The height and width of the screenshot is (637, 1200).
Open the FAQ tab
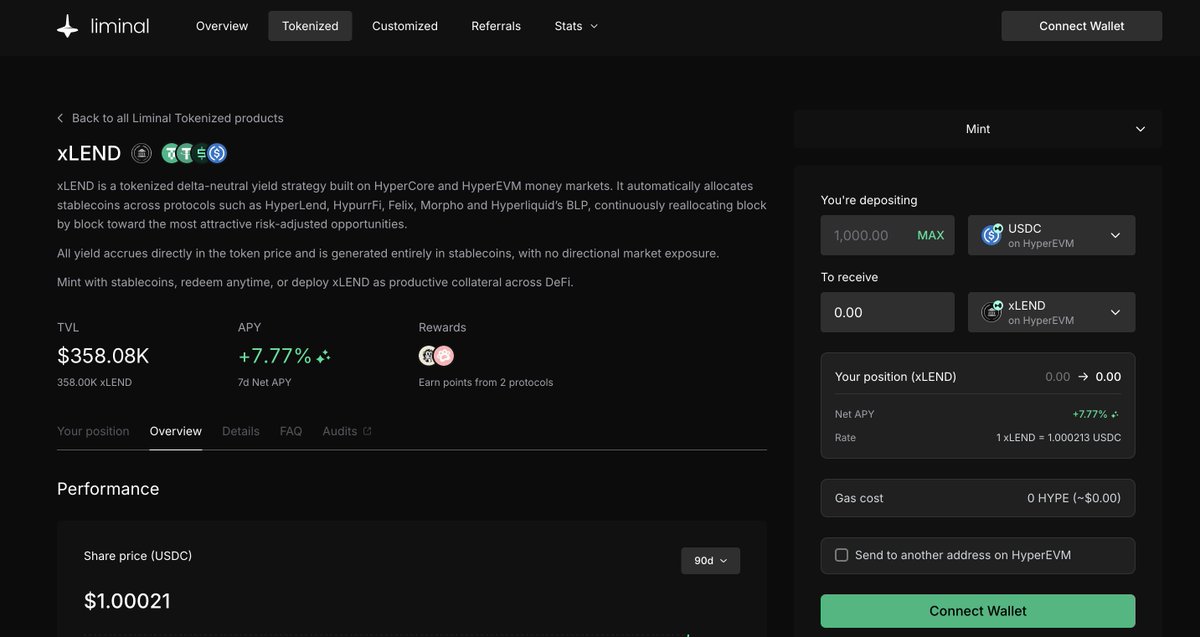point(291,431)
